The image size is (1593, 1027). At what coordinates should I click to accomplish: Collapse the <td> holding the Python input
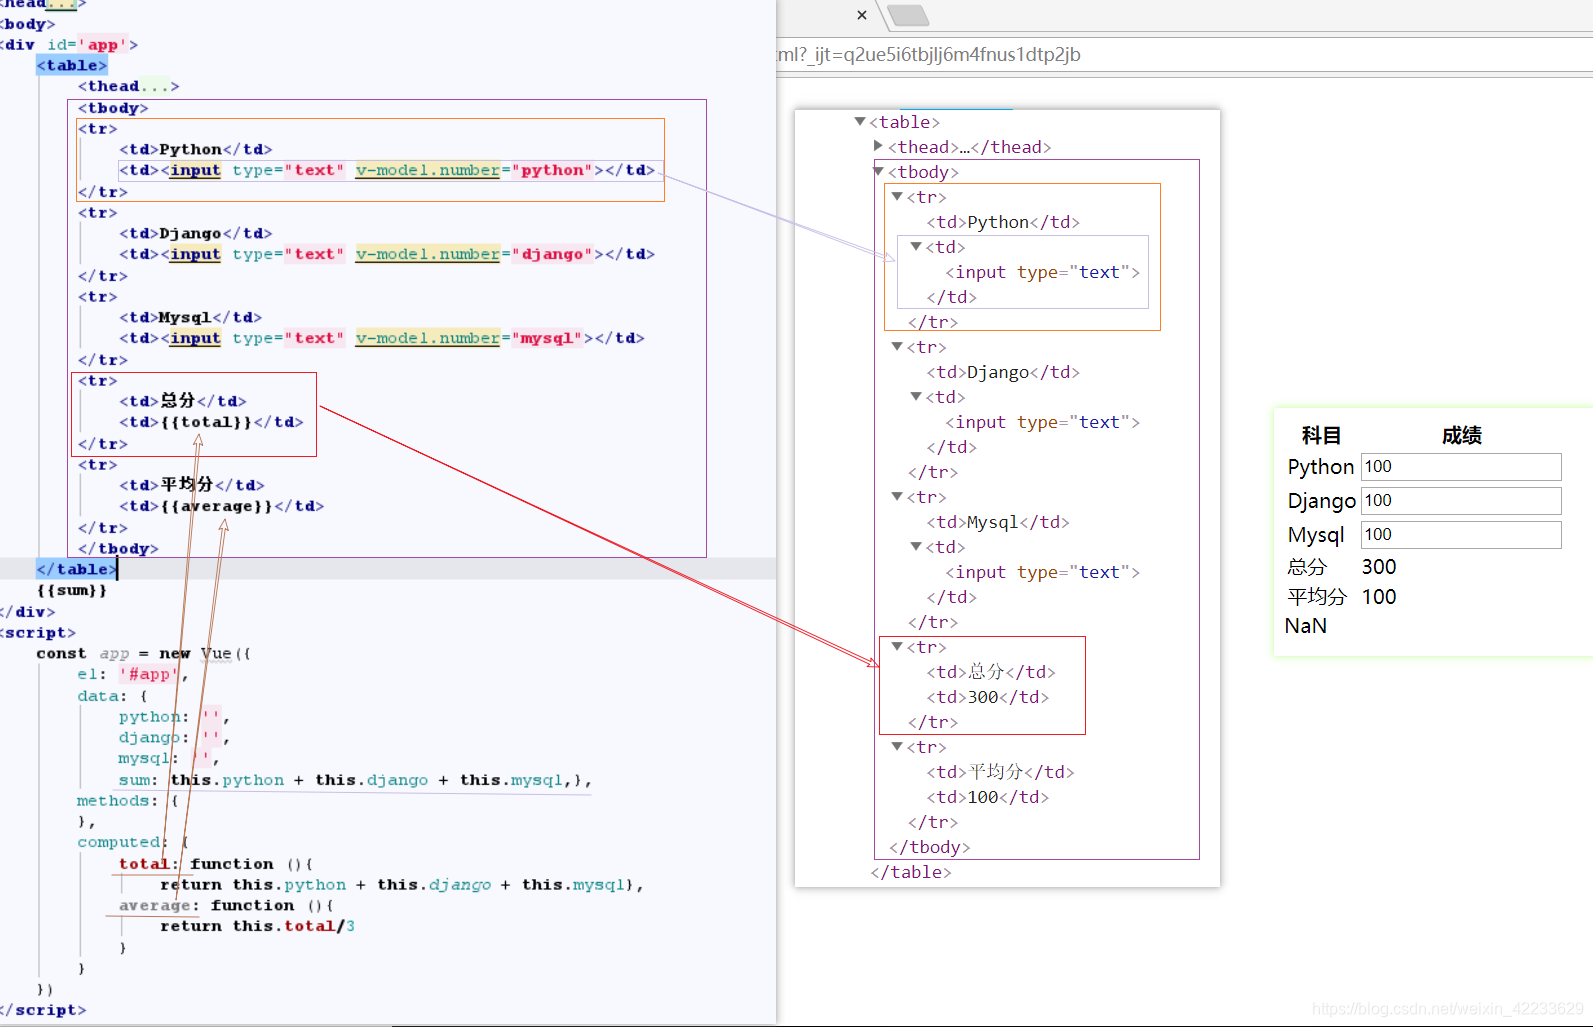click(915, 246)
